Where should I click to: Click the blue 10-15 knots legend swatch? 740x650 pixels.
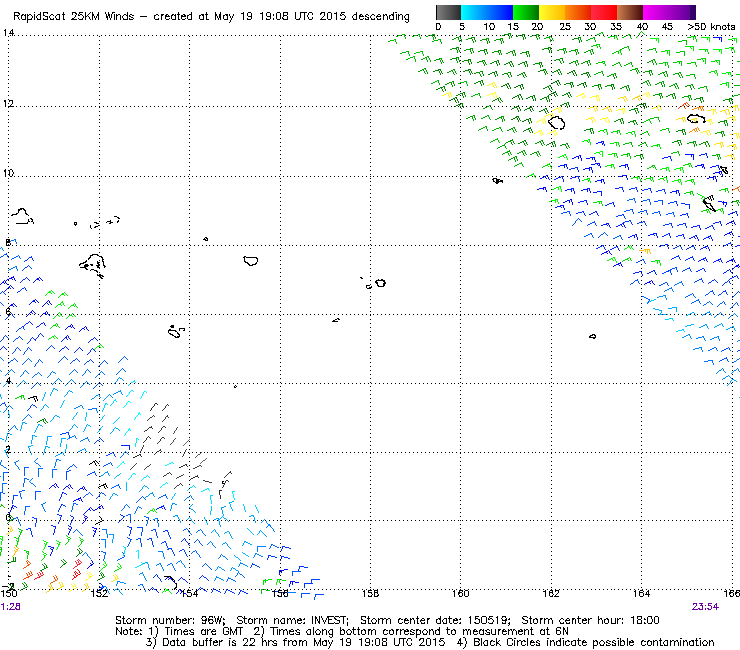(500, 12)
